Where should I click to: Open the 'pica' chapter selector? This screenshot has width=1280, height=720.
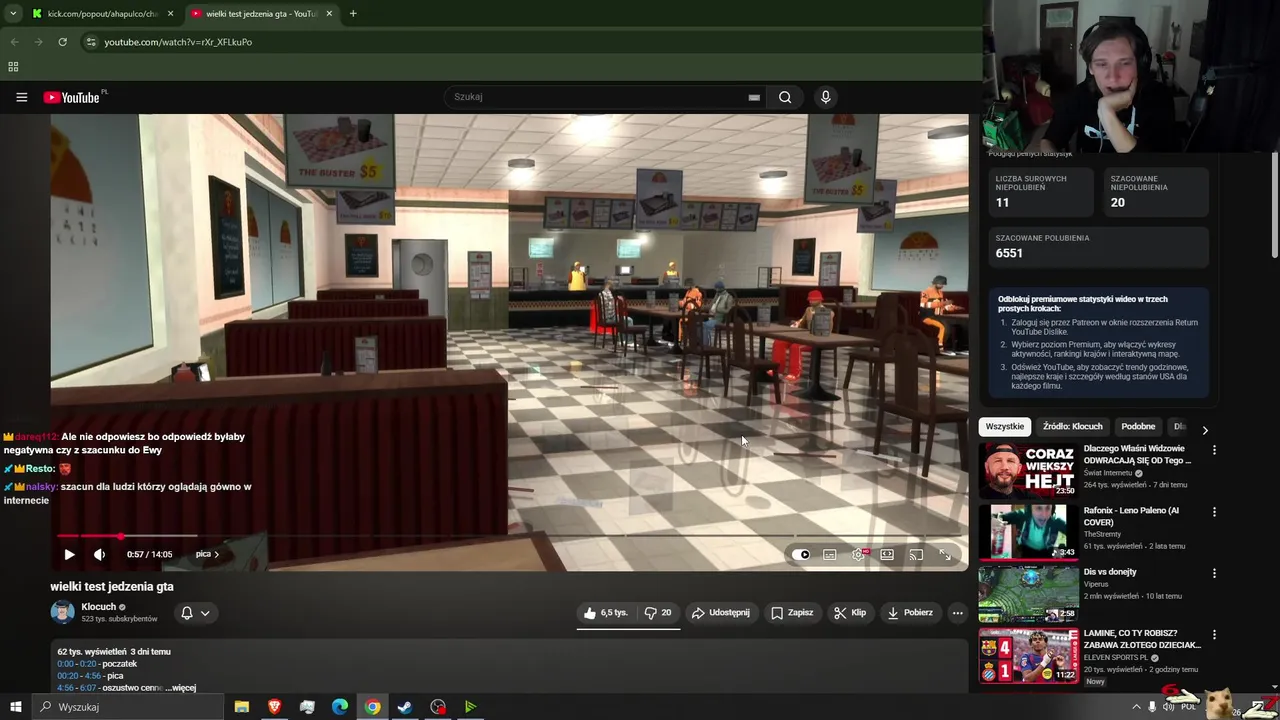(x=207, y=554)
